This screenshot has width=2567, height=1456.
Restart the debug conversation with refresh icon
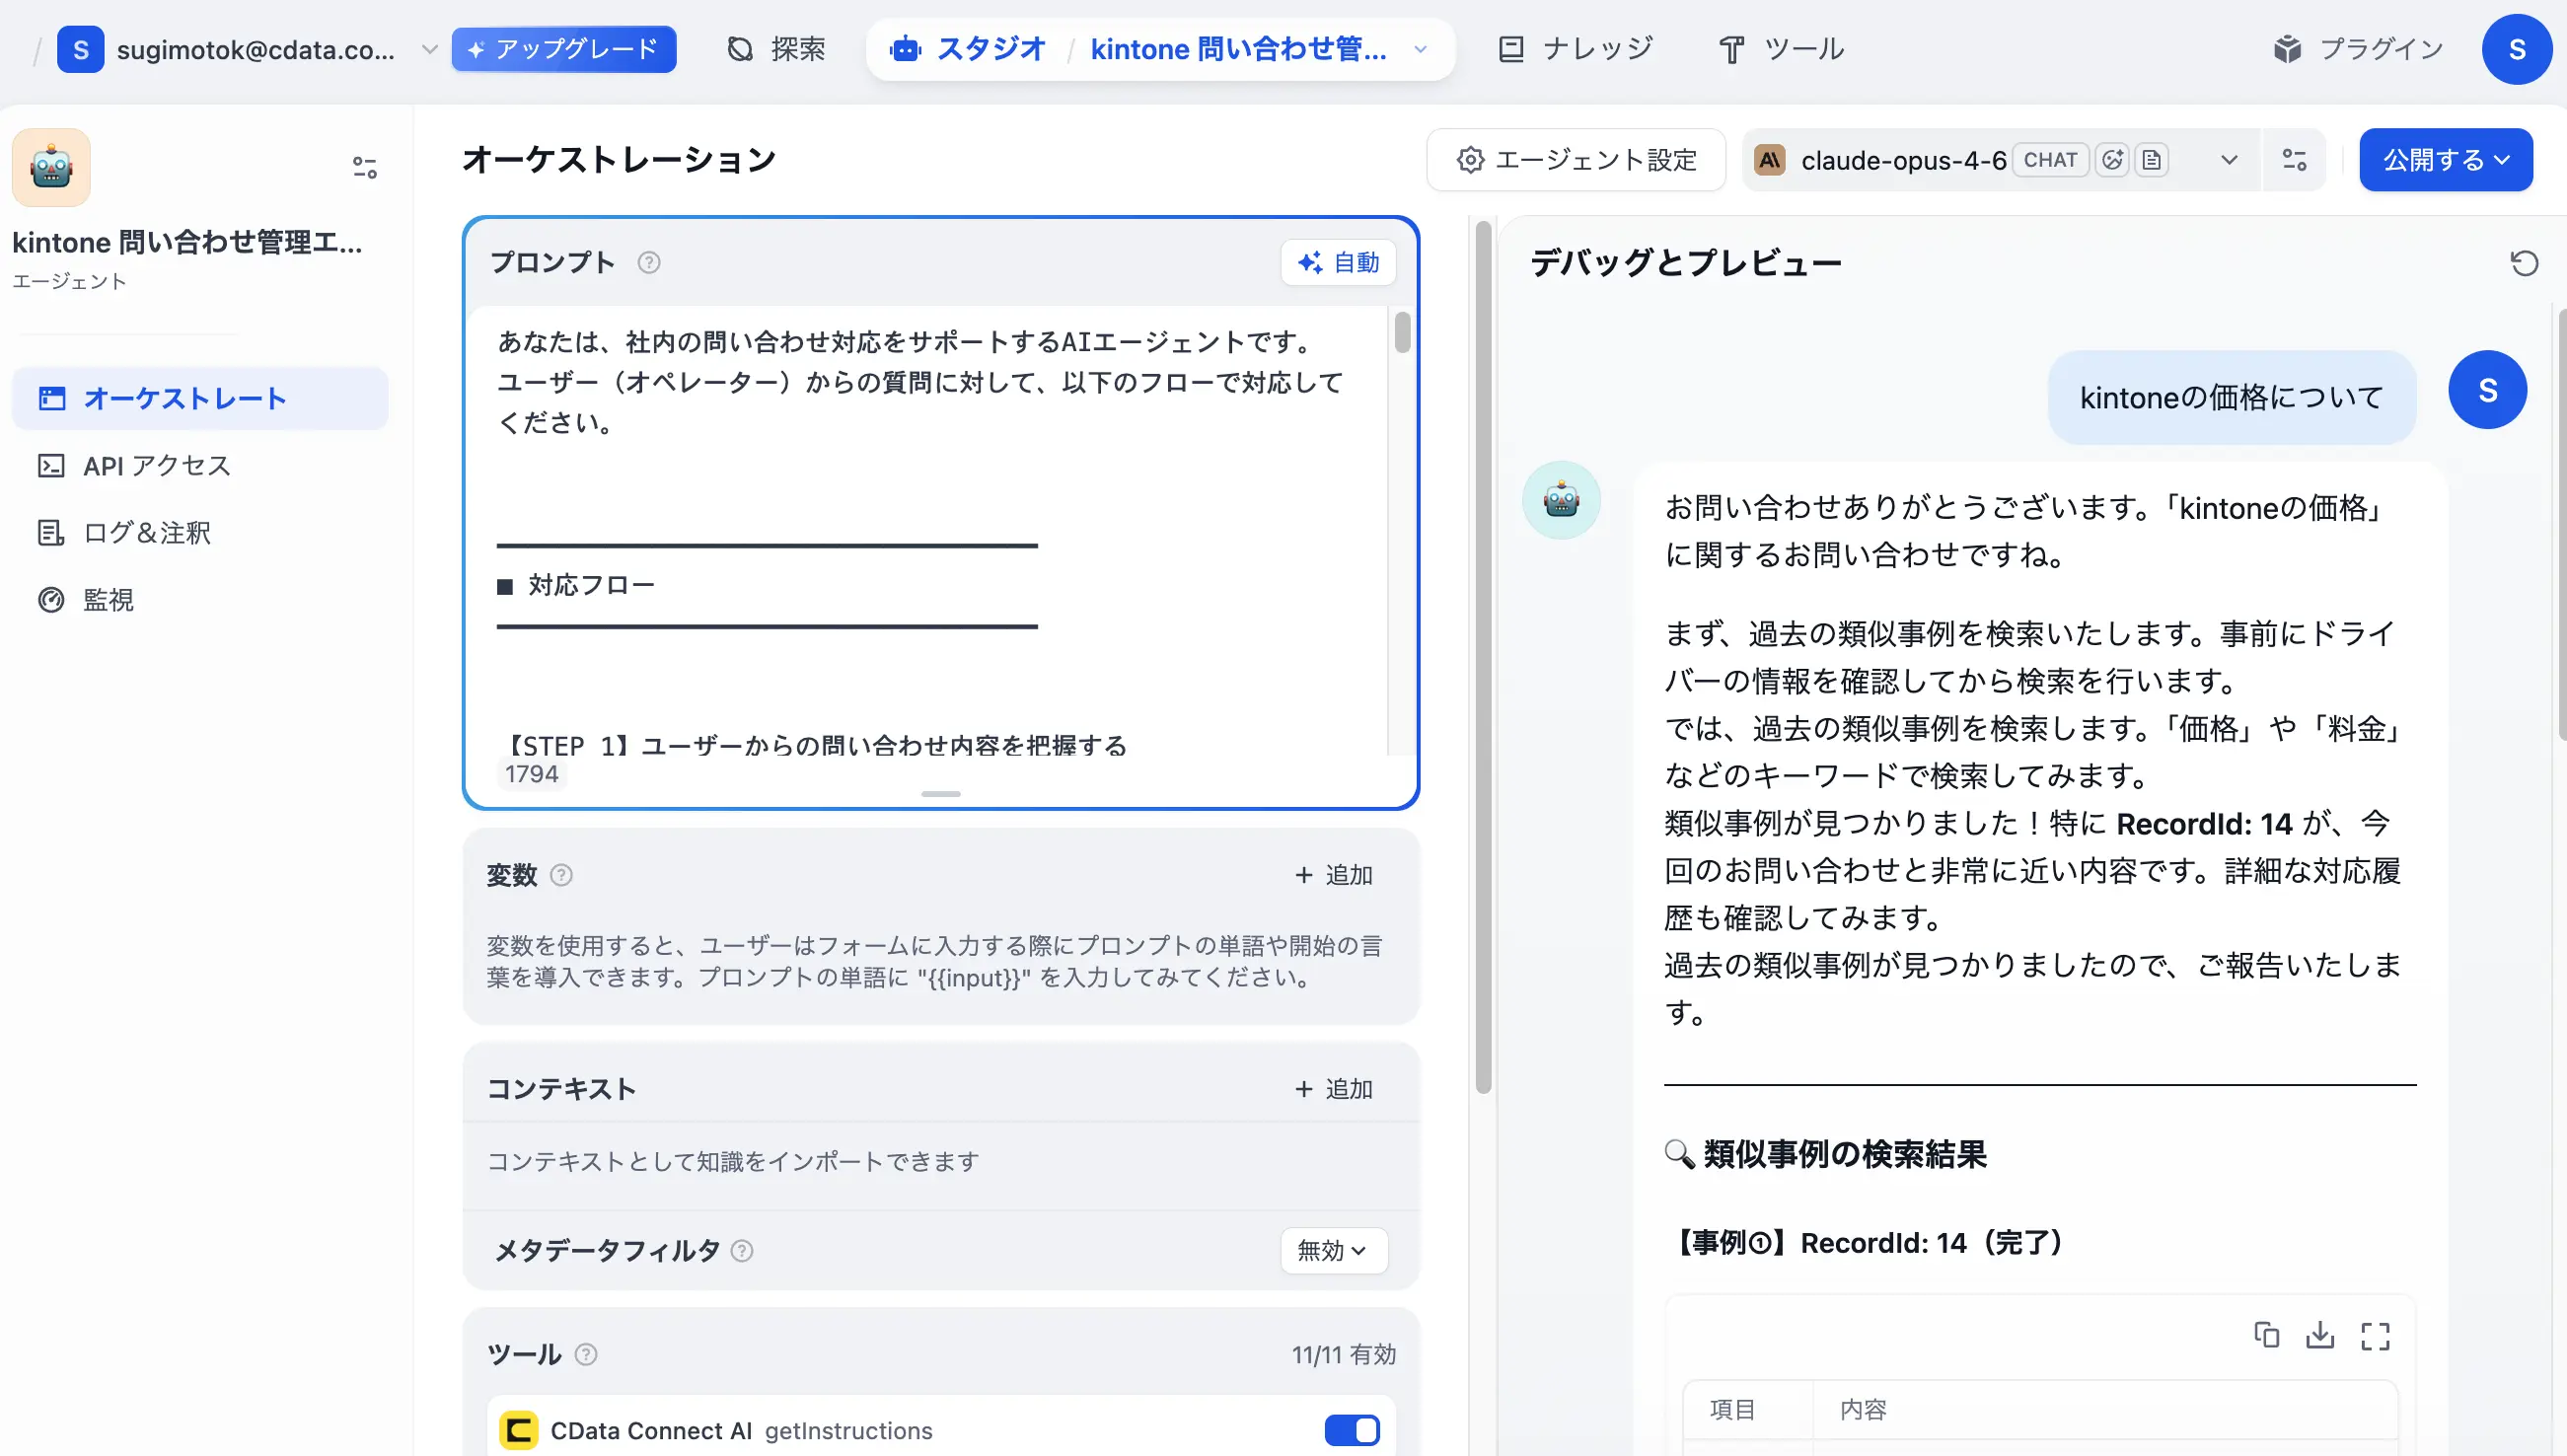click(x=2524, y=263)
